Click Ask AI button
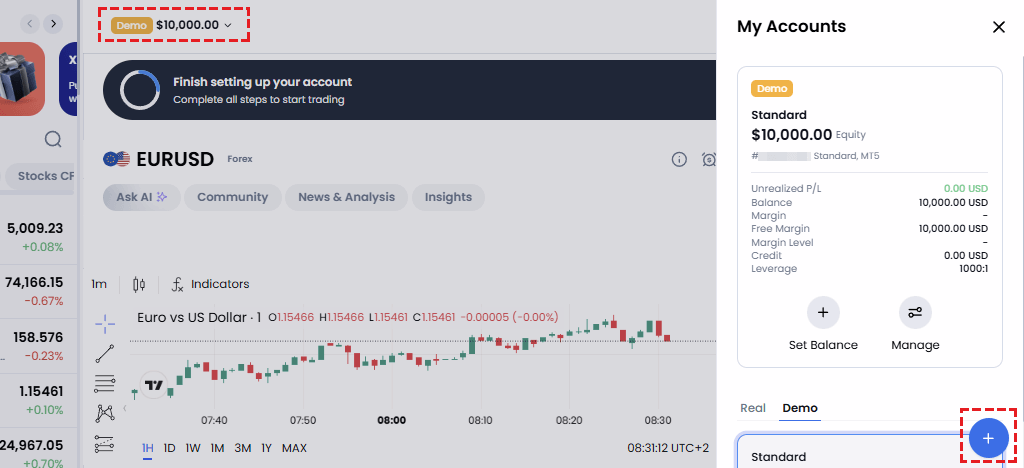1024x468 pixels. point(142,197)
